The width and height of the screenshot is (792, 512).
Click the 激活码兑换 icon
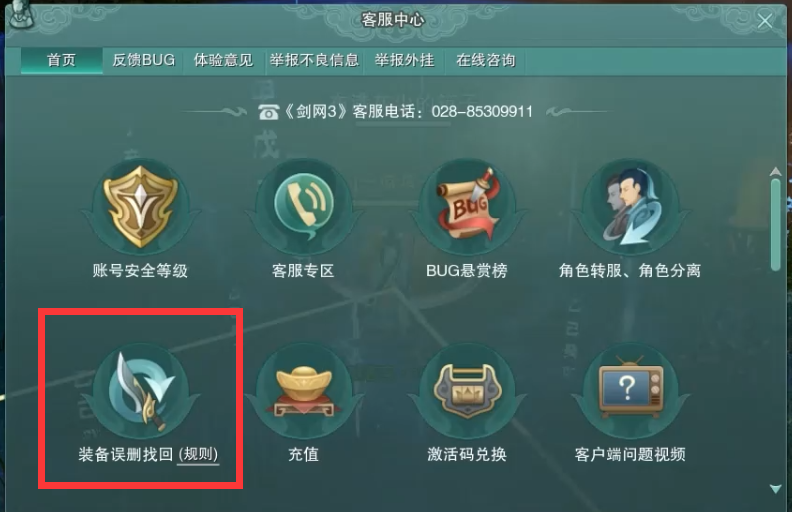click(467, 391)
